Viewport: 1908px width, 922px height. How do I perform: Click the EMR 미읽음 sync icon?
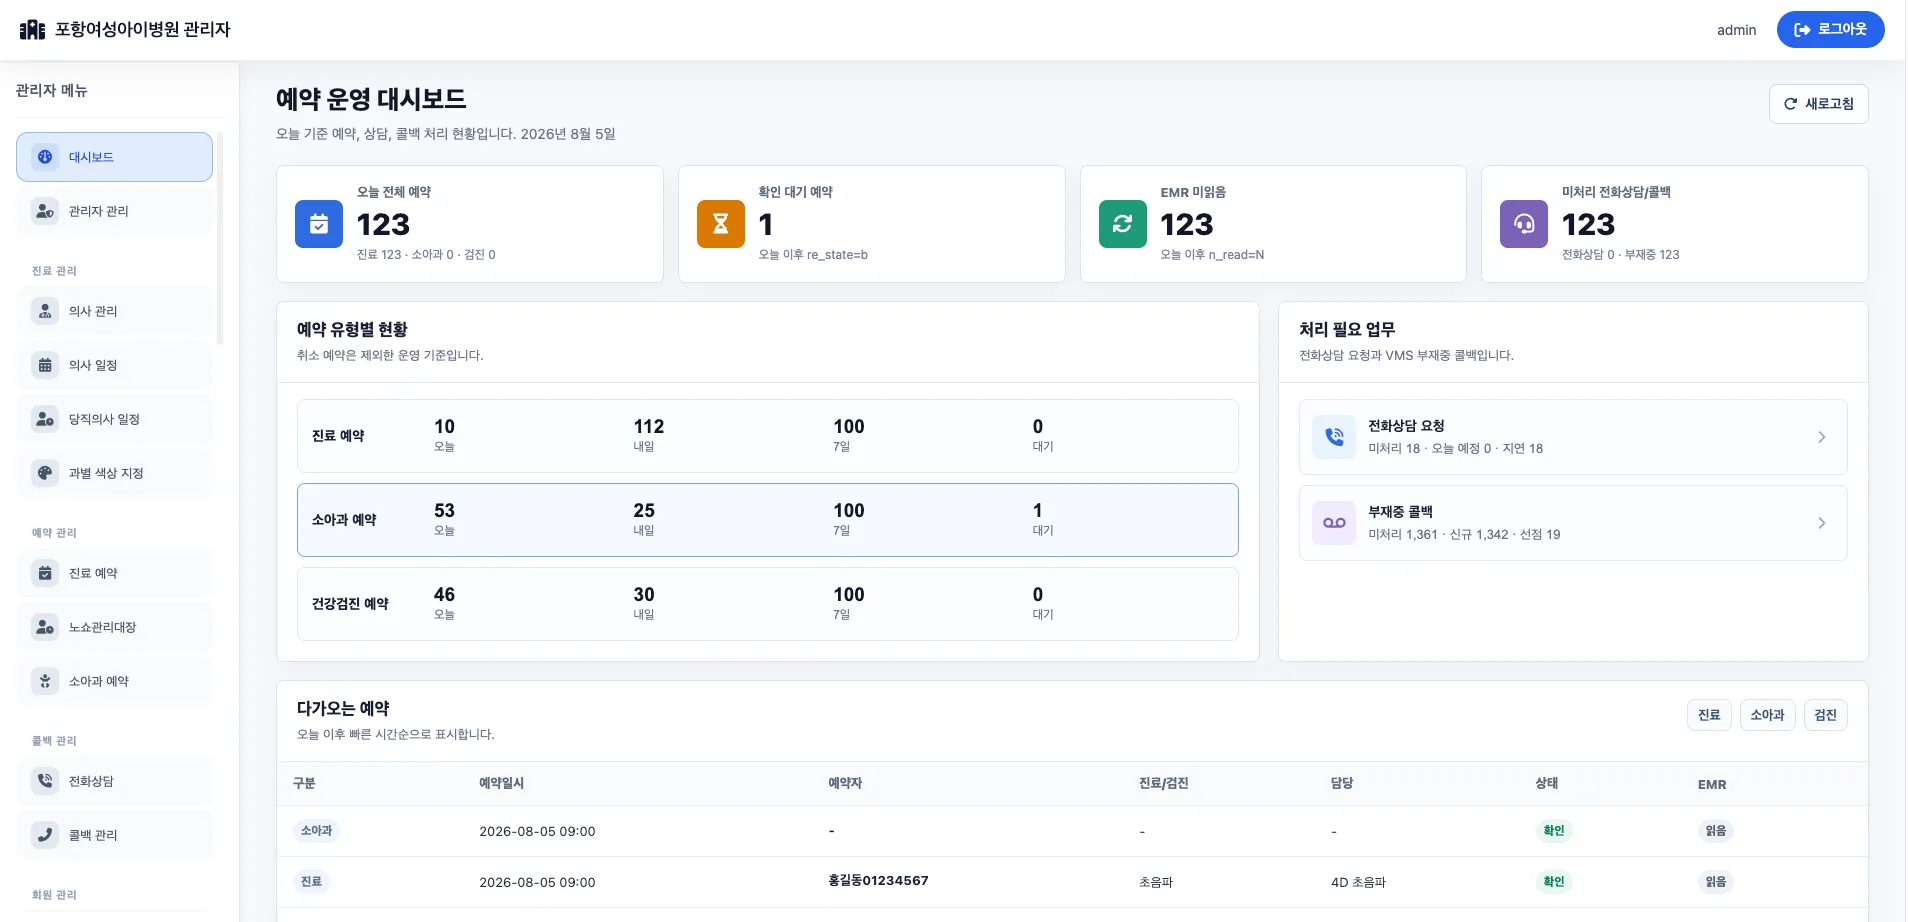click(1123, 224)
